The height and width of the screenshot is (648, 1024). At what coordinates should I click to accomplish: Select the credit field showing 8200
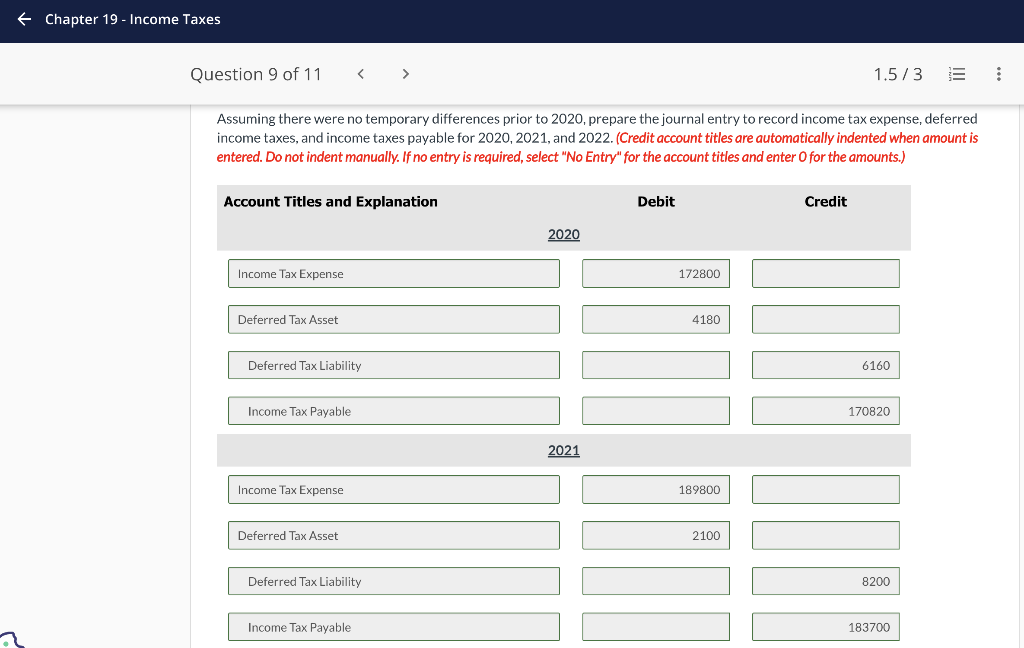click(x=825, y=581)
